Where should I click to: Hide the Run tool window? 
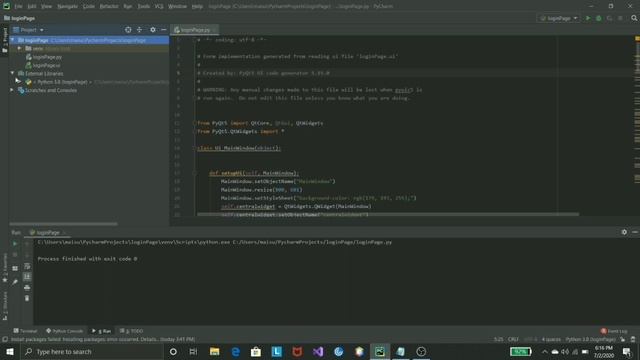[635, 232]
